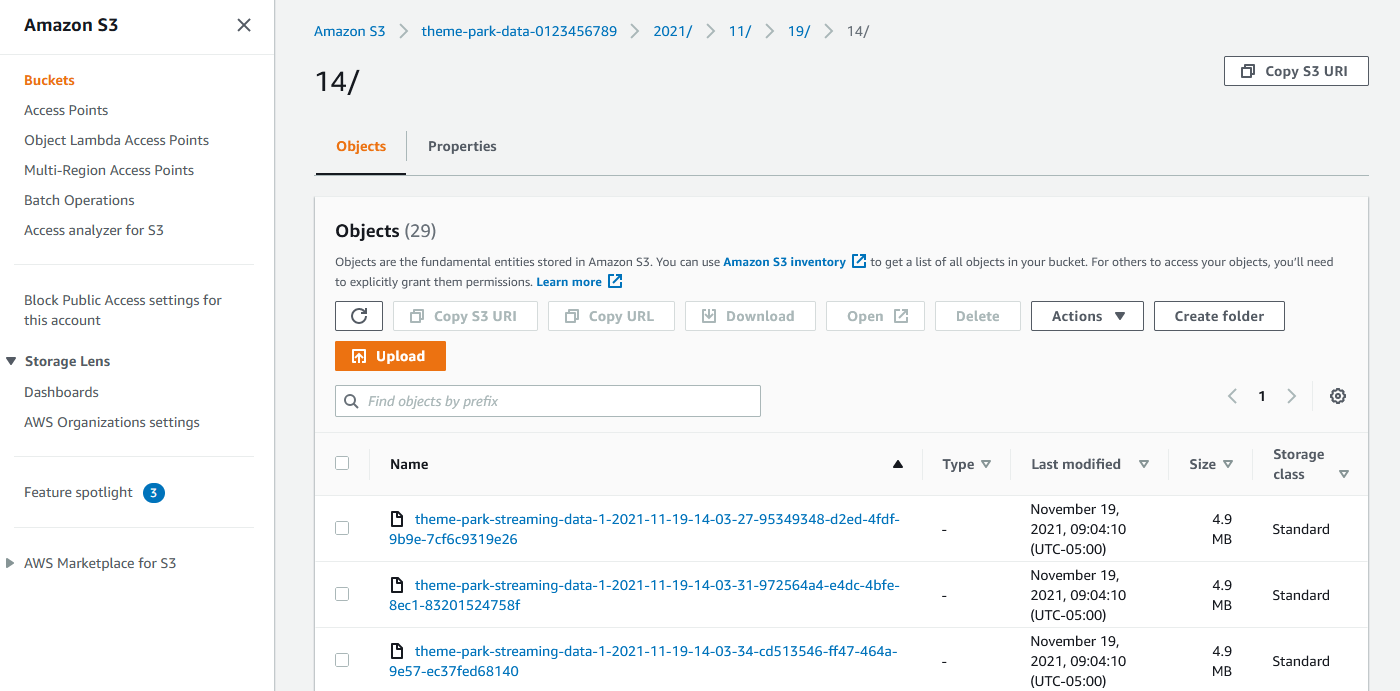Open the Amazon S3 inventory link
This screenshot has width=1400, height=691.
pos(794,262)
